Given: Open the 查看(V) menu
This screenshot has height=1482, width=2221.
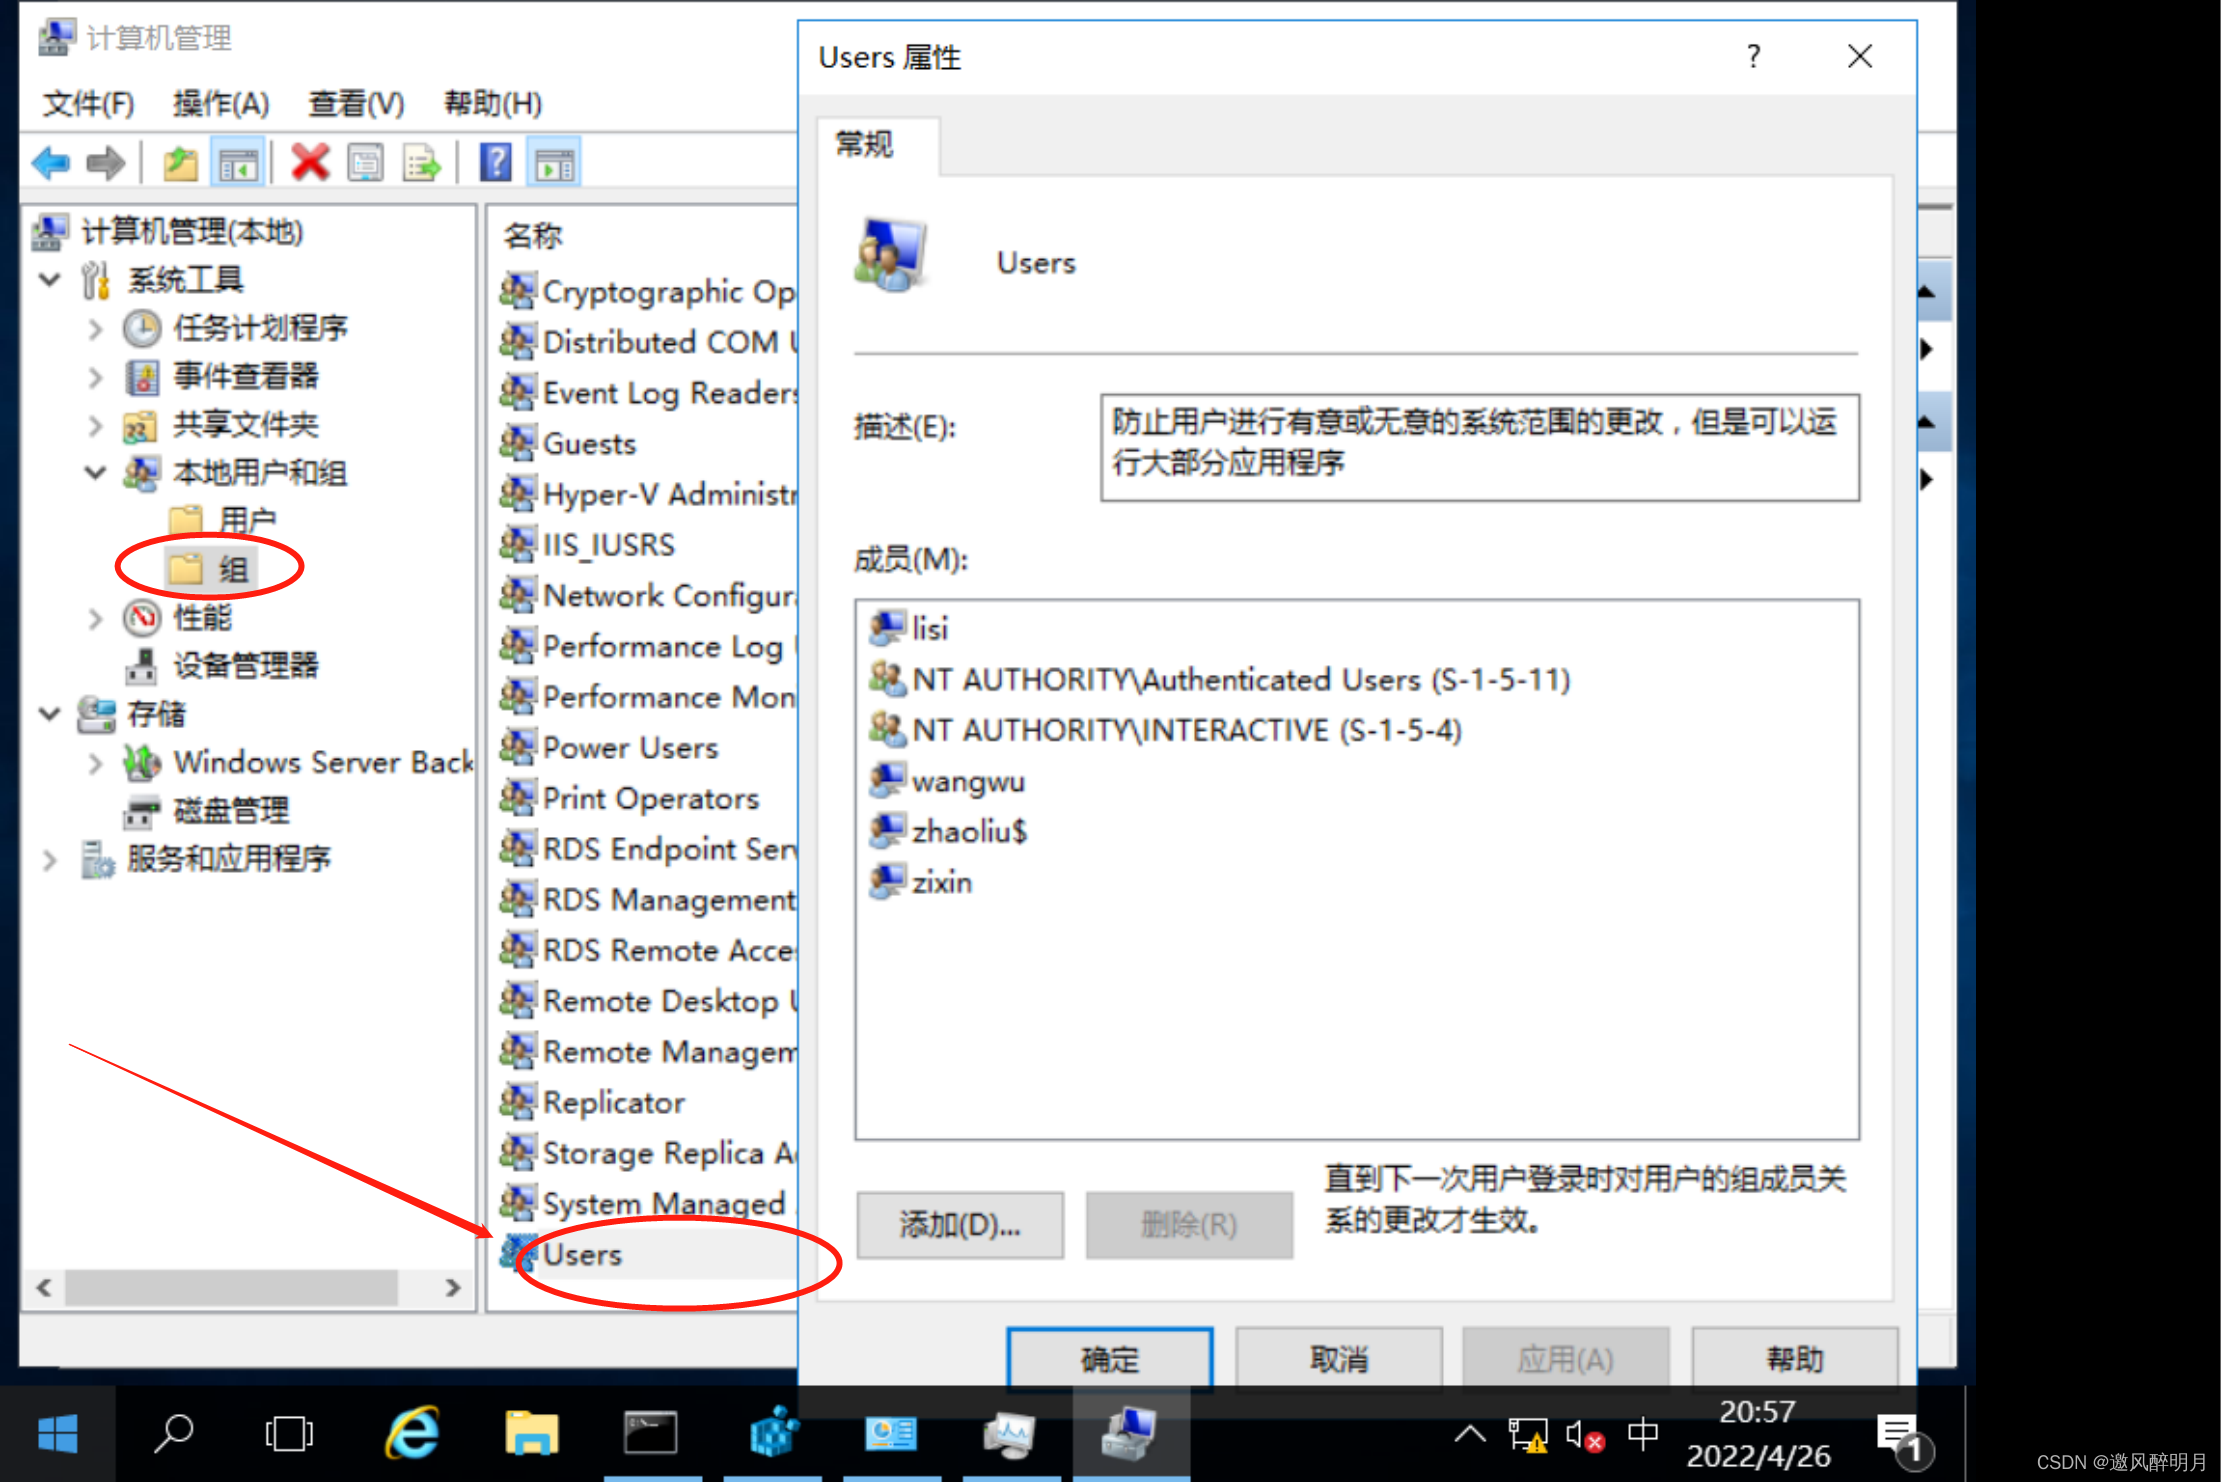Looking at the screenshot, I should (356, 103).
